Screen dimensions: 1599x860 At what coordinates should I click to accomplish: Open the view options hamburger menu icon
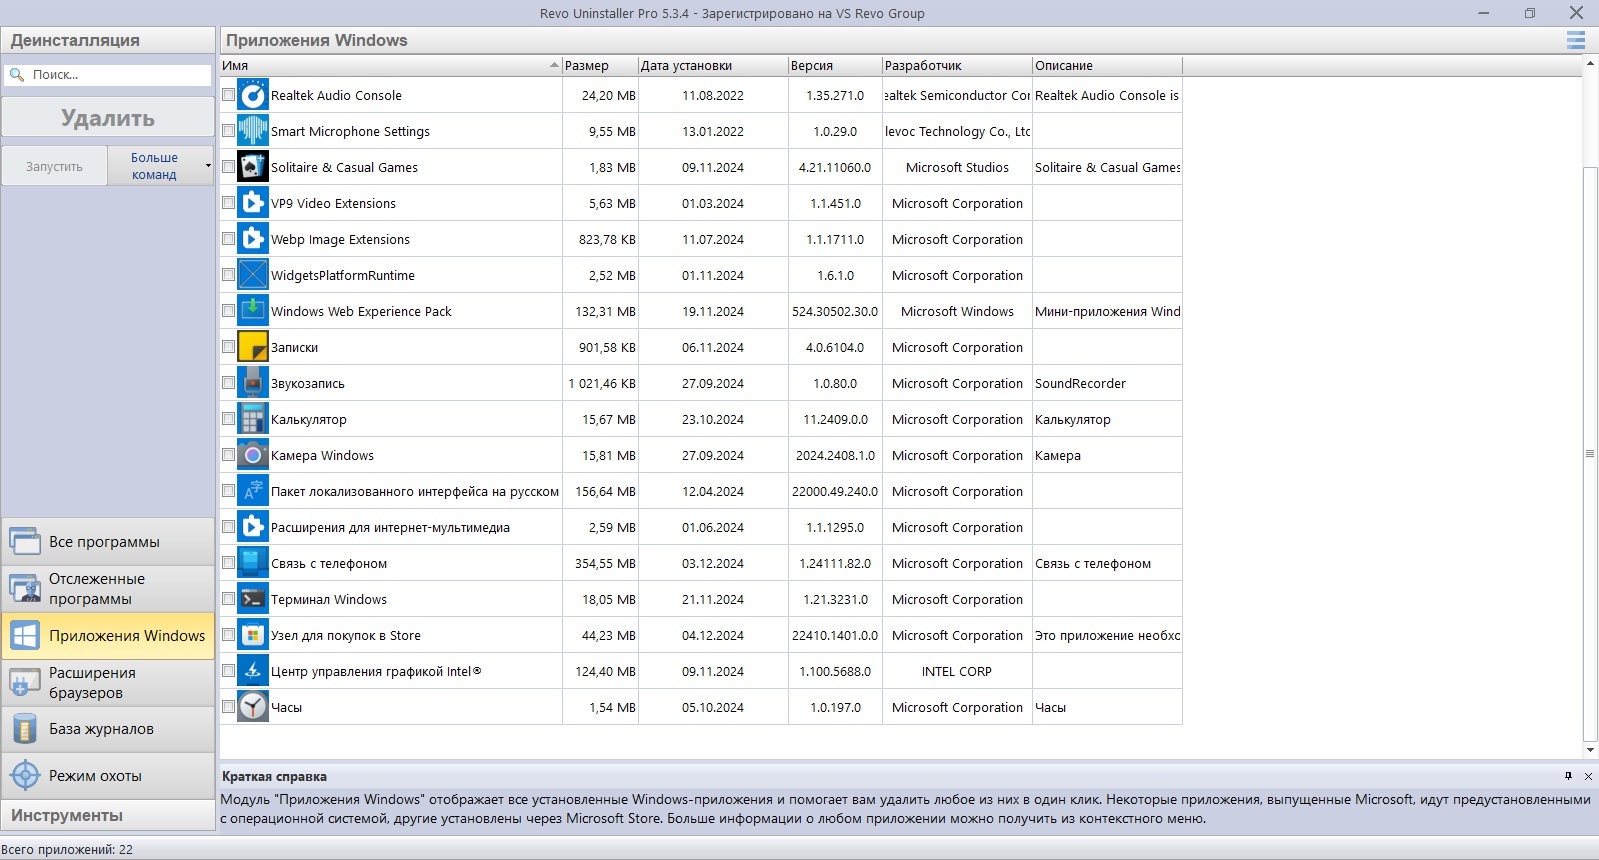[x=1576, y=40]
